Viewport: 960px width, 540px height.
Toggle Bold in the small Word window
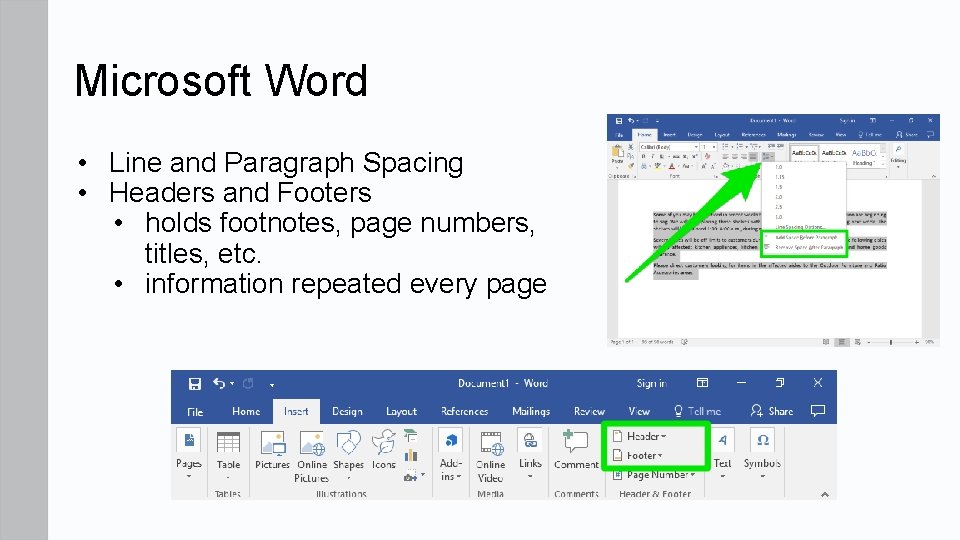pos(643,157)
